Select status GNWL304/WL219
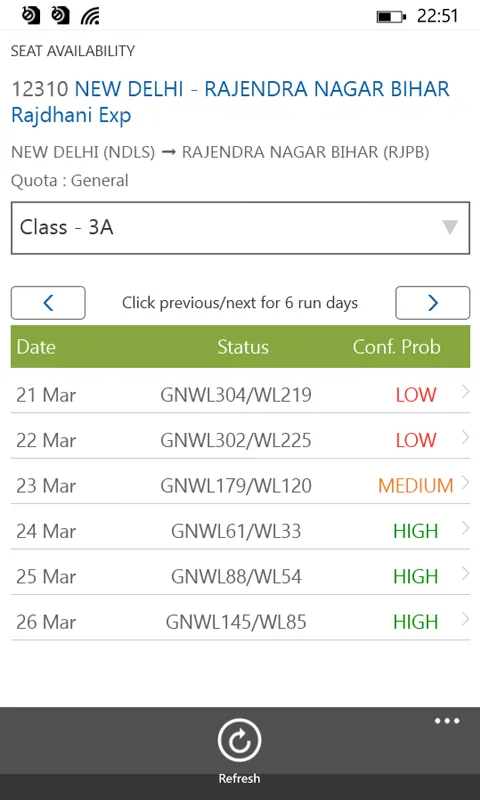The height and width of the screenshot is (800, 480). click(x=236, y=395)
